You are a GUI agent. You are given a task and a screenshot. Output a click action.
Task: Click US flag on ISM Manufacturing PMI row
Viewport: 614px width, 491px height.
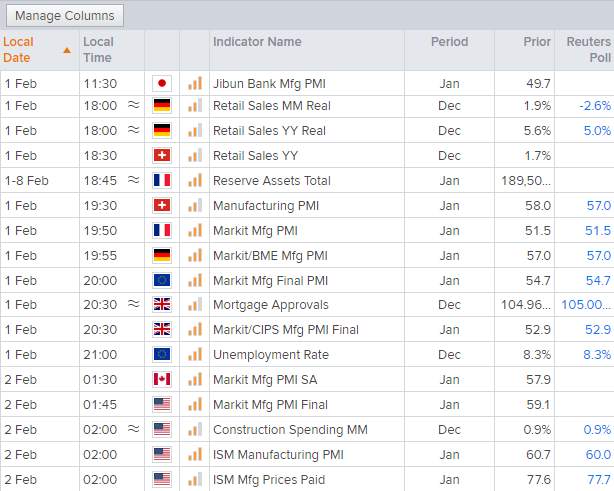(x=162, y=455)
